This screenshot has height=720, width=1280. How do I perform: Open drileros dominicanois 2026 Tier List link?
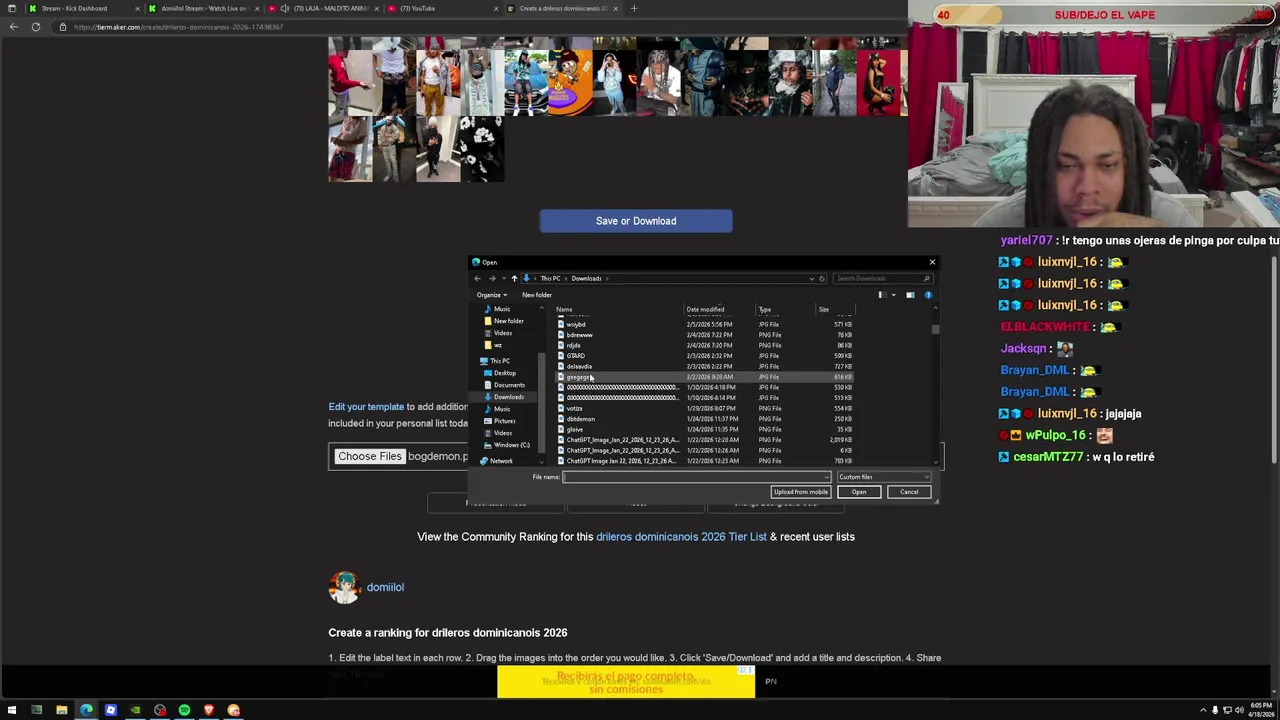(681, 537)
